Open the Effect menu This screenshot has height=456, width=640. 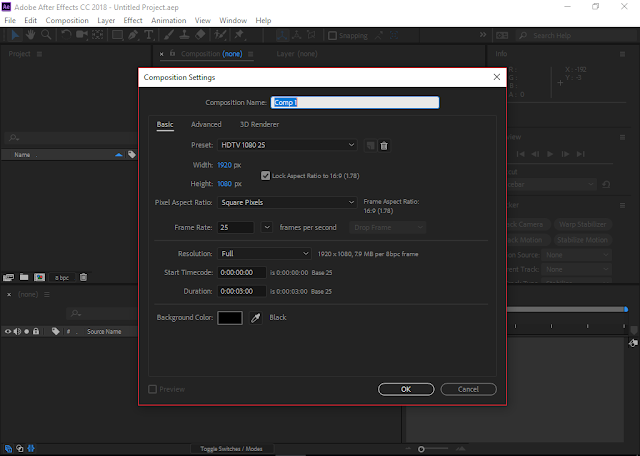[133, 20]
